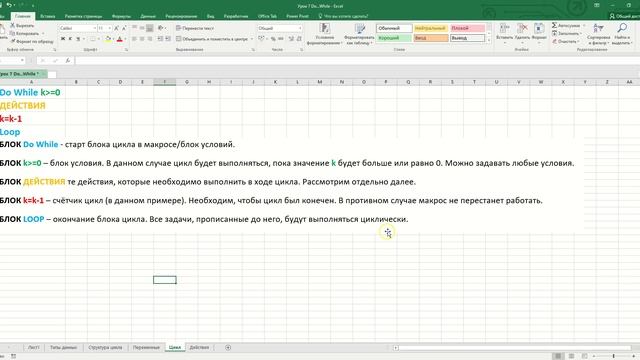The width and height of the screenshot is (640, 360).
Task: Click the zoom slider handle in status bar
Action: coord(613,356)
